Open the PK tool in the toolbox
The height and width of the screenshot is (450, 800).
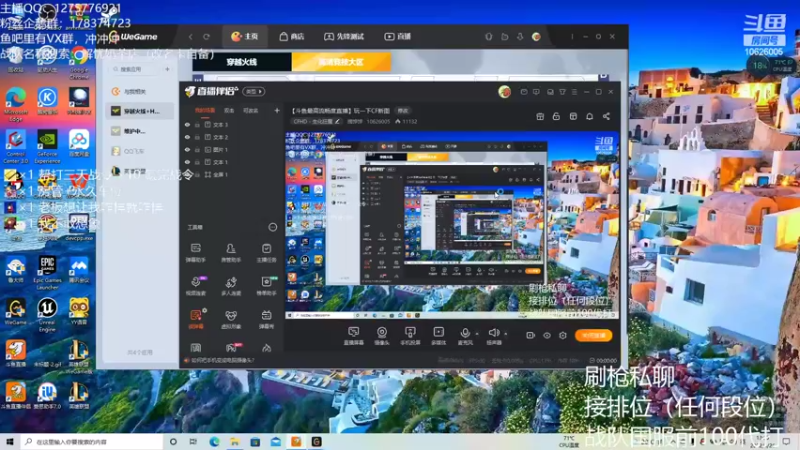232,348
